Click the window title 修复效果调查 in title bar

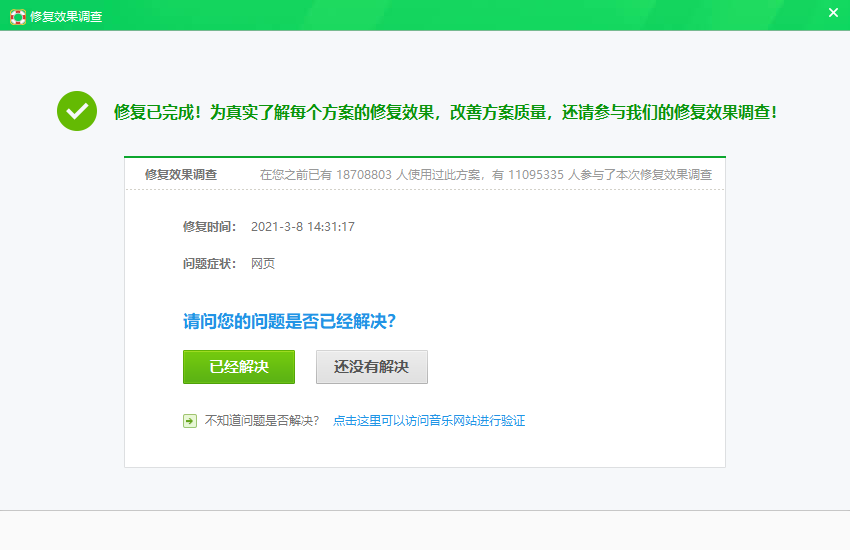pos(66,17)
